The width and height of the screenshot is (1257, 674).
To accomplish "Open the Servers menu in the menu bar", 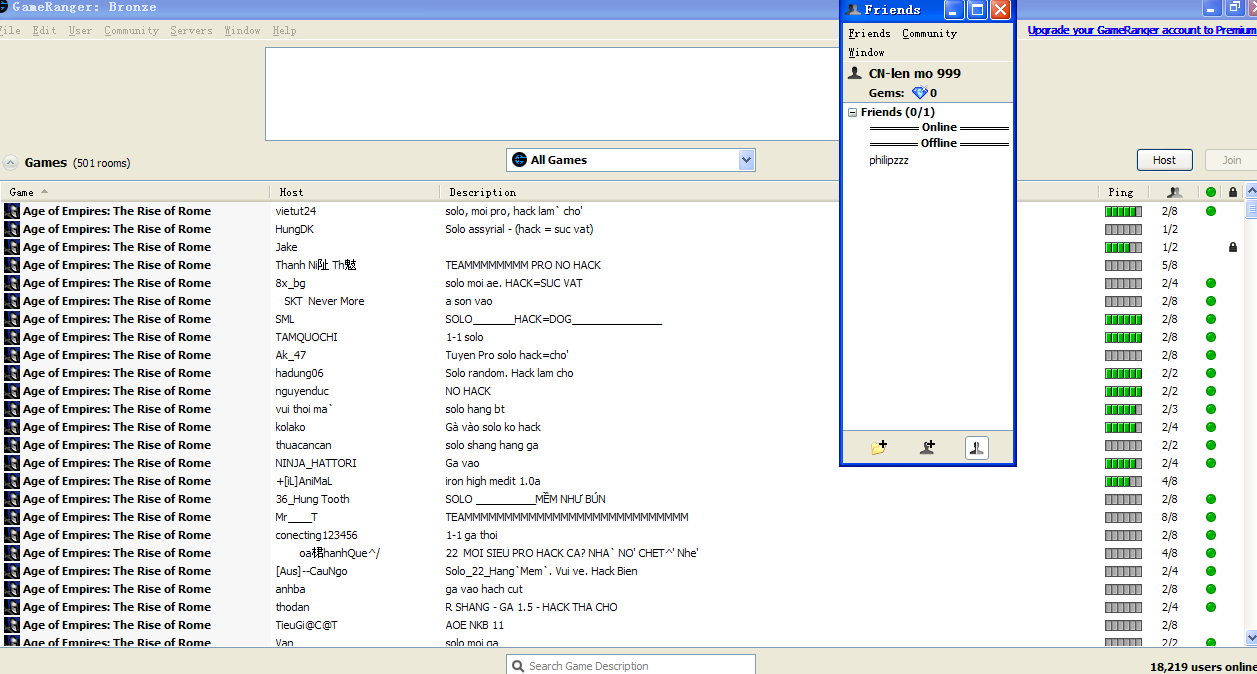I will pyautogui.click(x=191, y=30).
